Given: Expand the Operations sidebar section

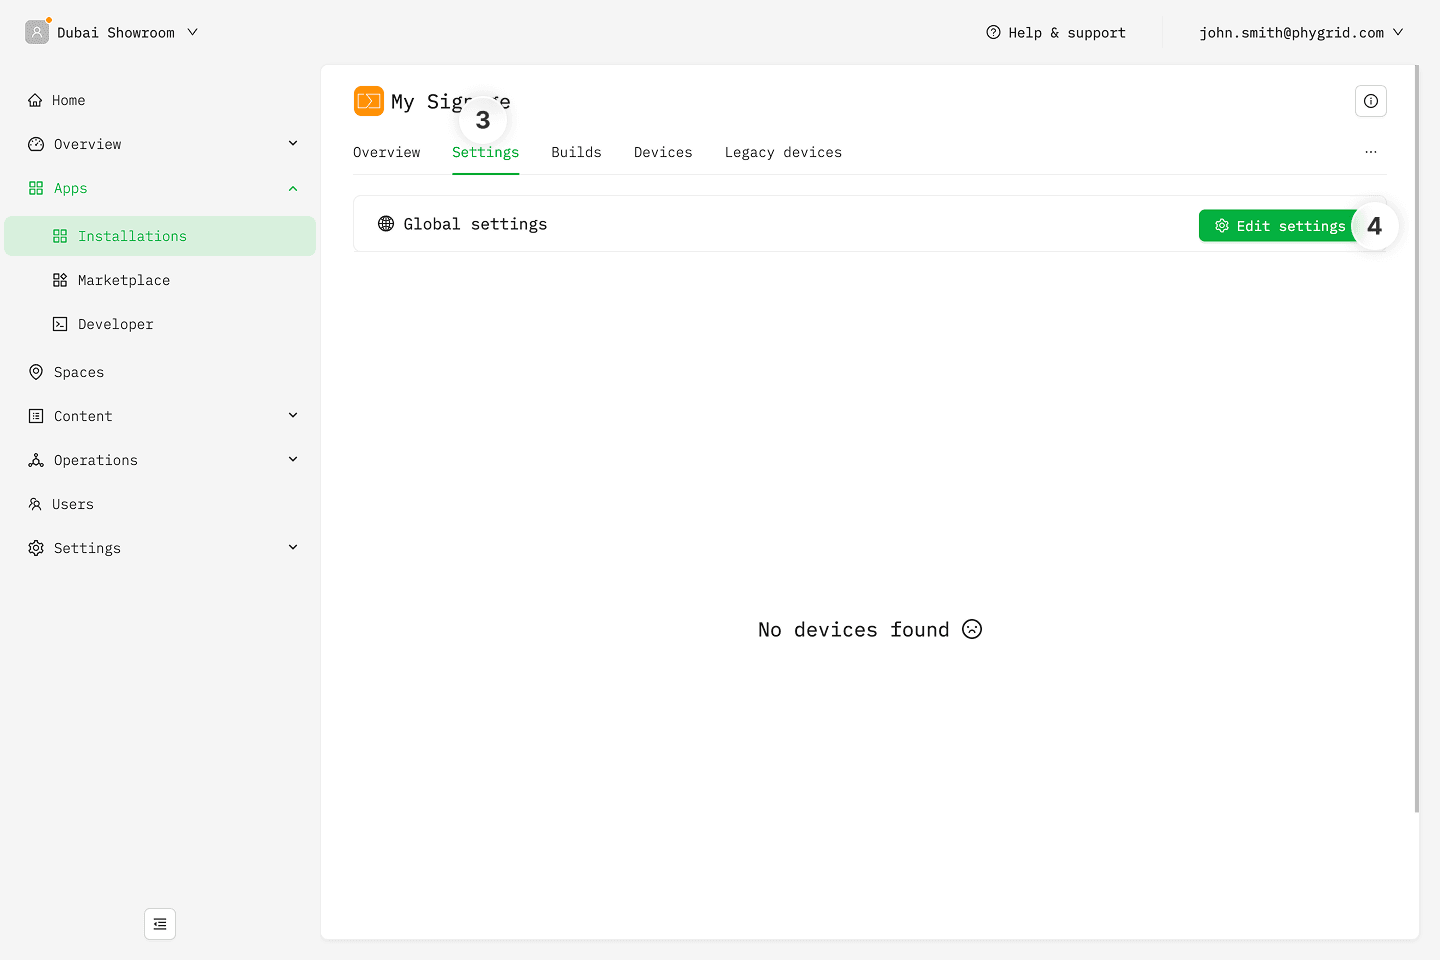Looking at the screenshot, I should (x=293, y=460).
